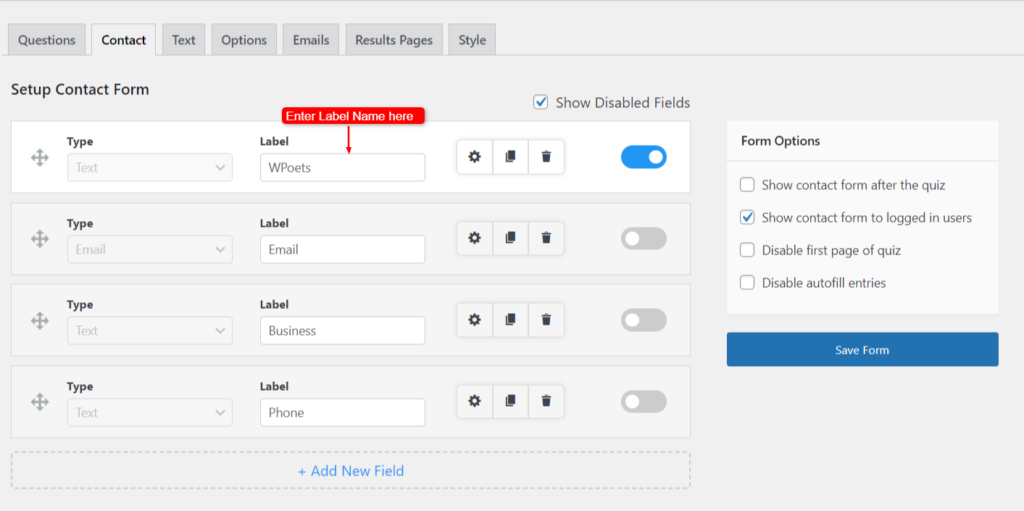Delete the WPoets field
1024x511 pixels.
tap(547, 157)
